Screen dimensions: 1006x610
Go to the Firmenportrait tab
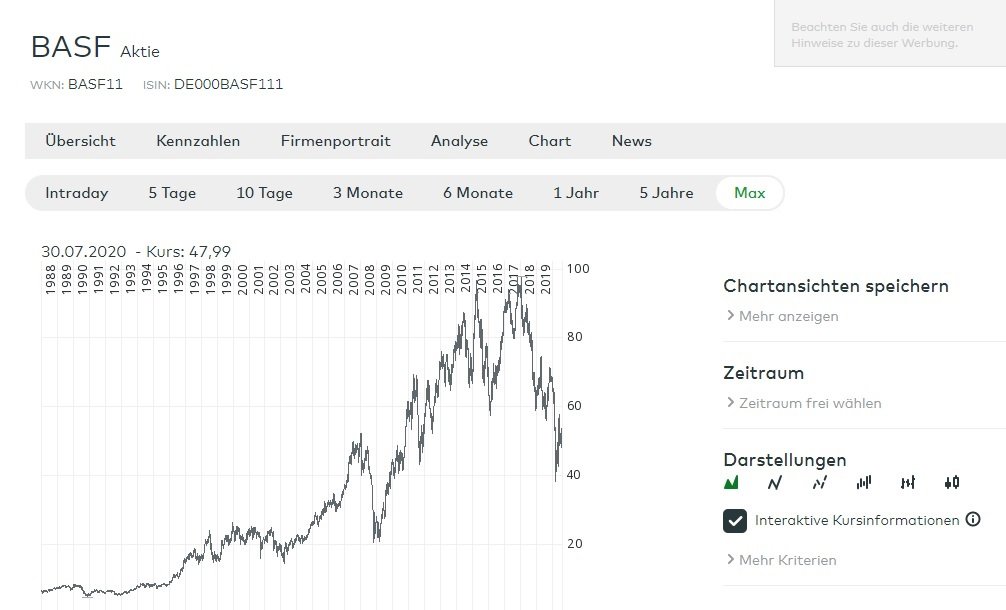[x=335, y=141]
